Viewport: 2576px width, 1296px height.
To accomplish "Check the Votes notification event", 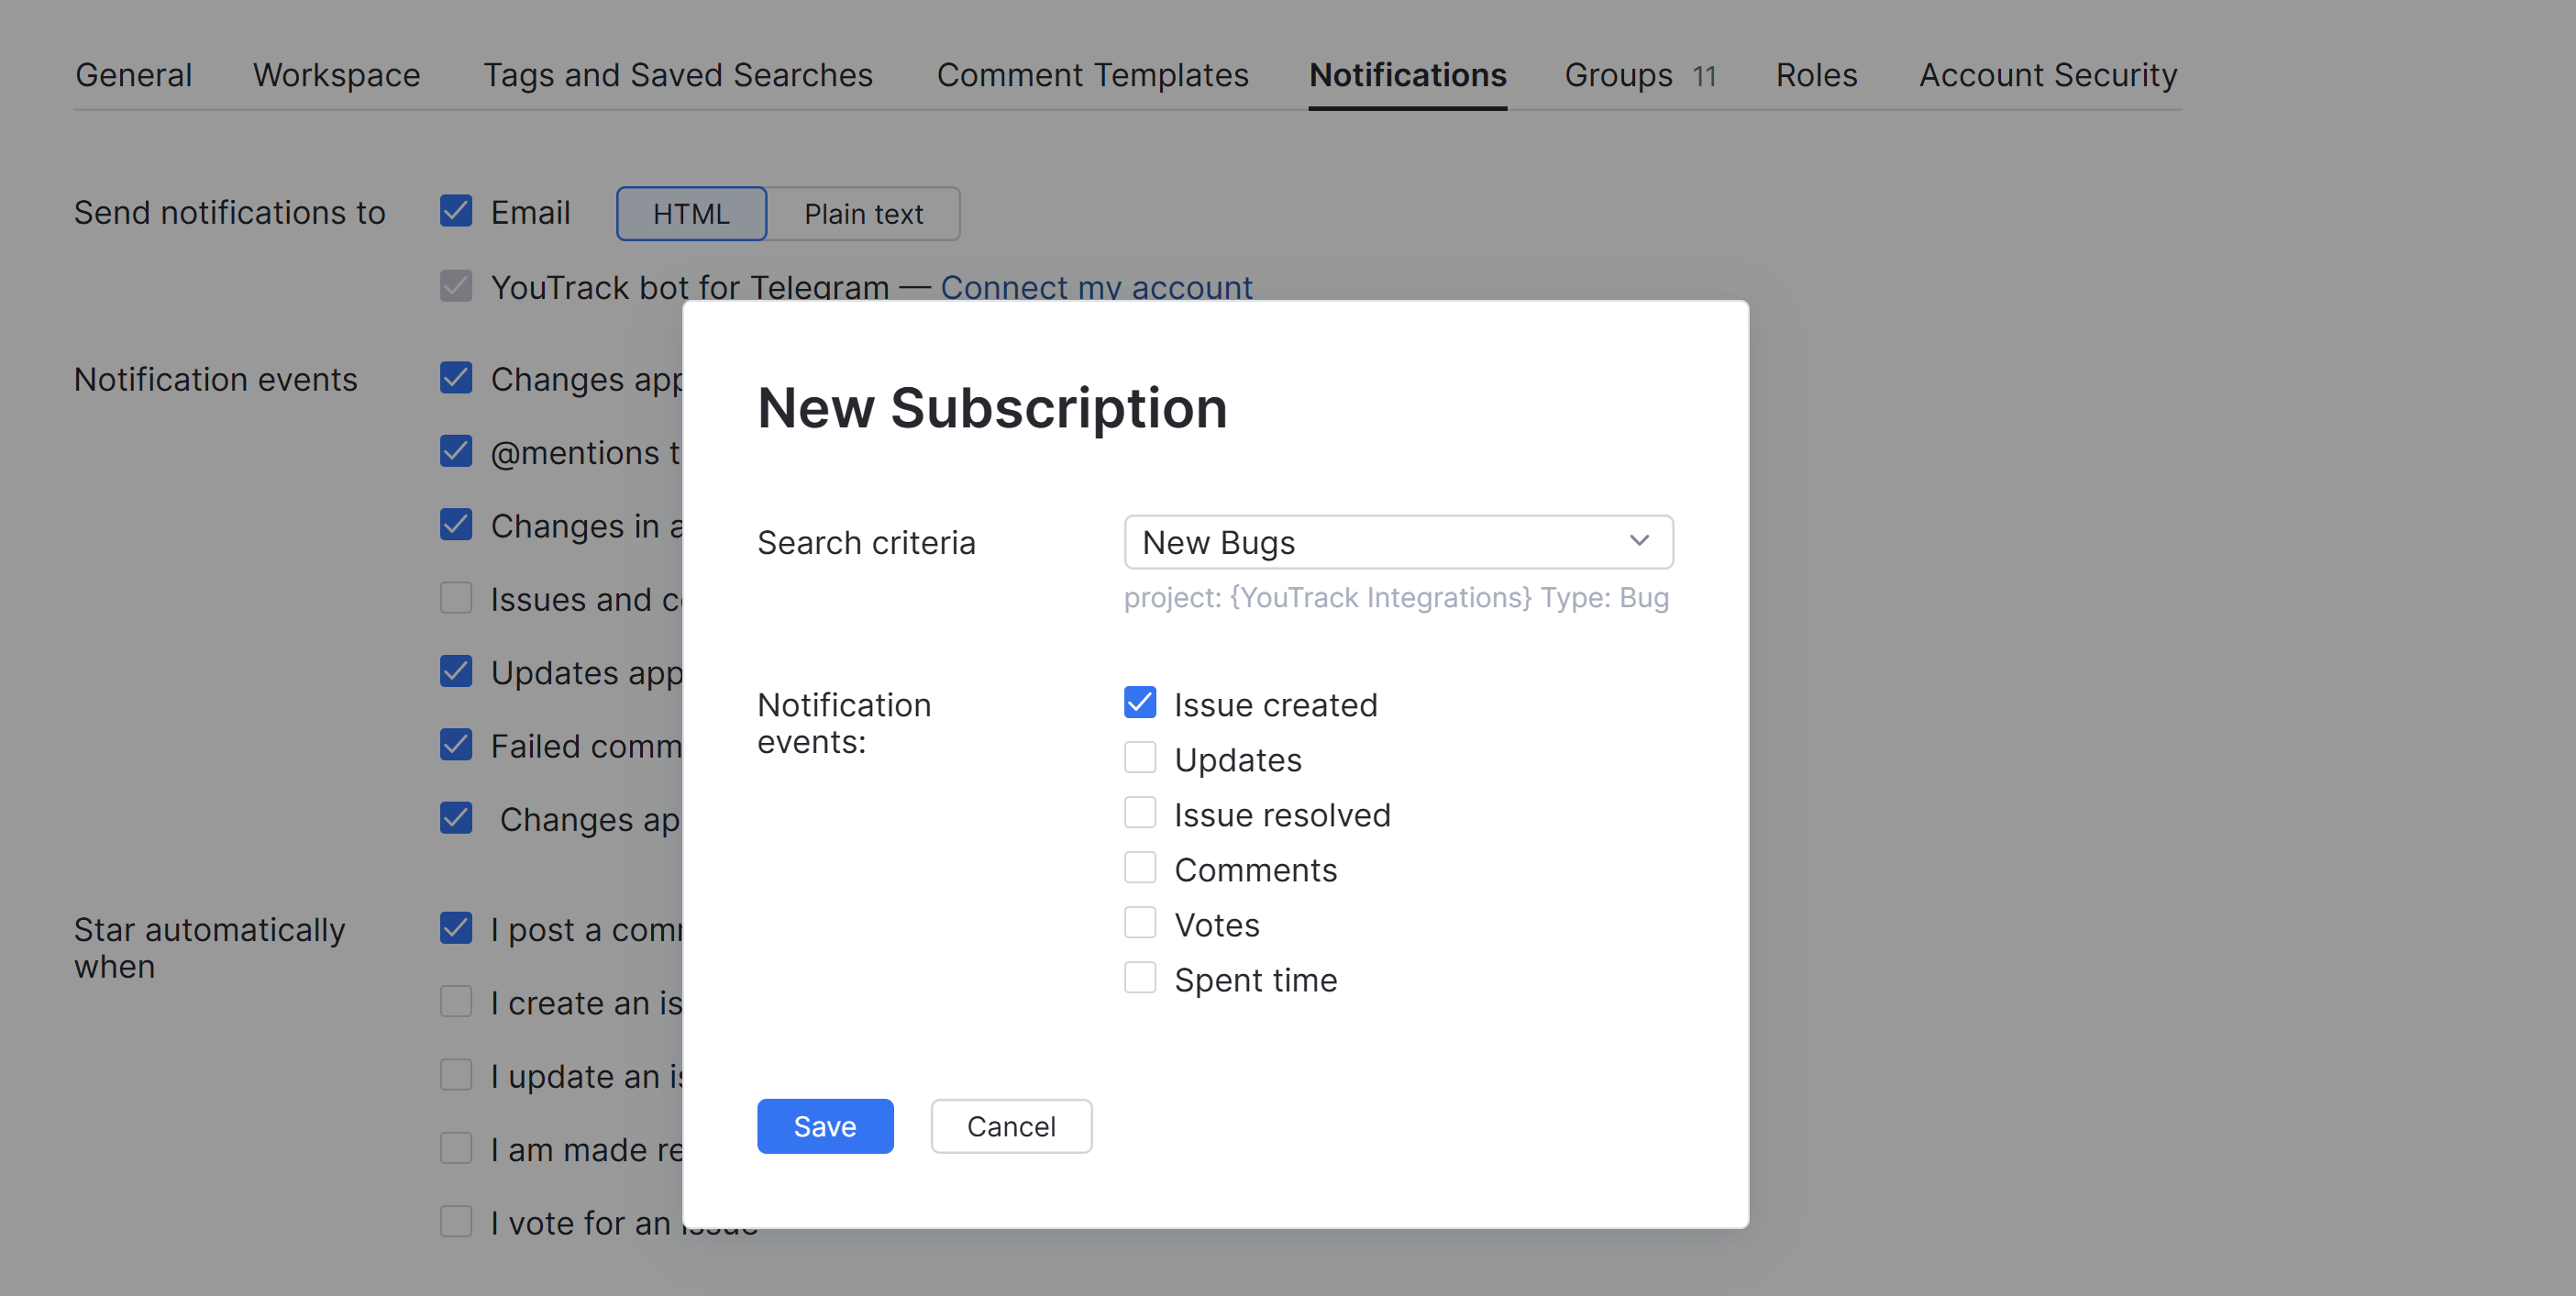I will tap(1139, 923).
